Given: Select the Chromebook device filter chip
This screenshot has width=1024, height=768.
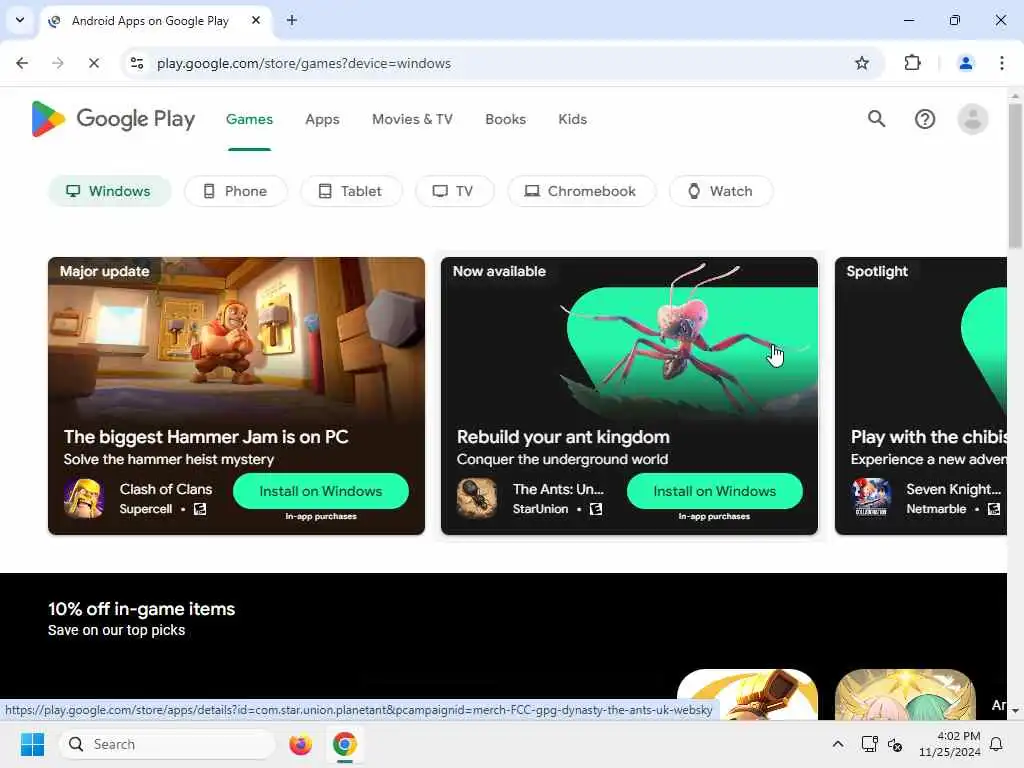Looking at the screenshot, I should point(581,191).
